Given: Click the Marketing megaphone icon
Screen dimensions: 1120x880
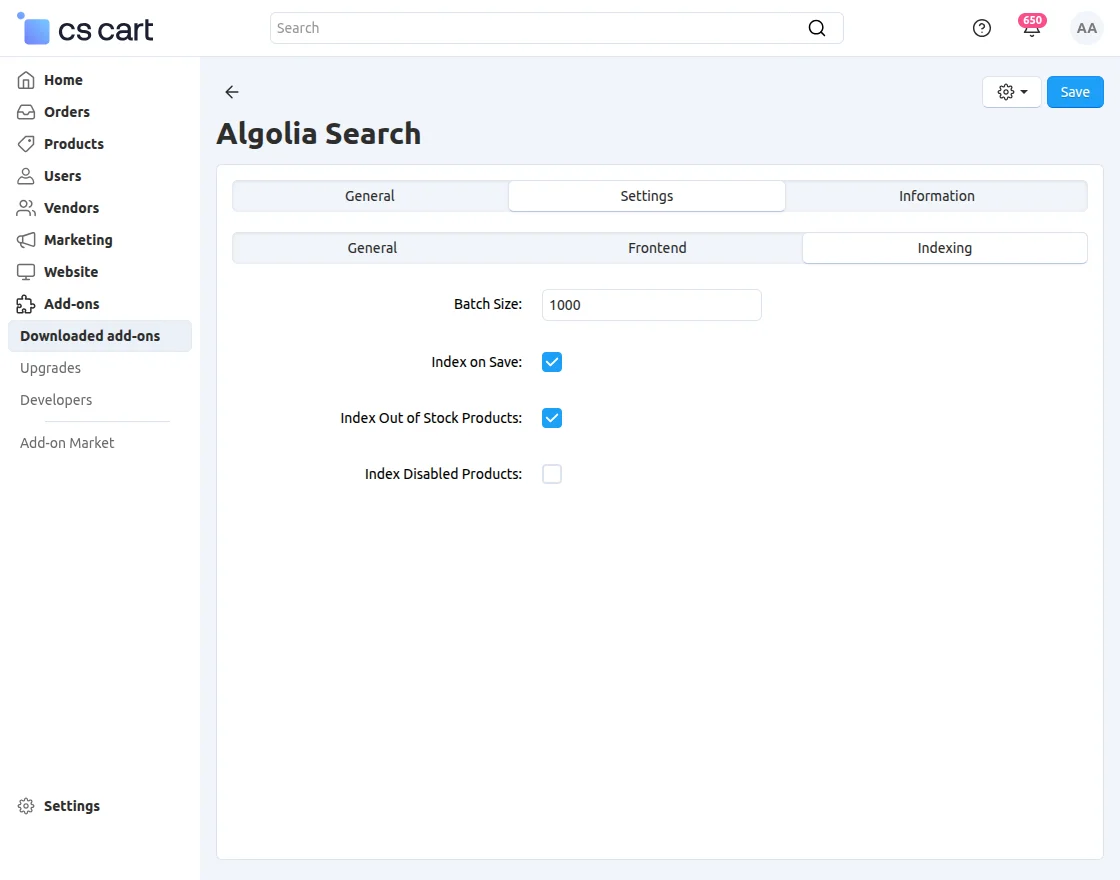Looking at the screenshot, I should (x=26, y=240).
